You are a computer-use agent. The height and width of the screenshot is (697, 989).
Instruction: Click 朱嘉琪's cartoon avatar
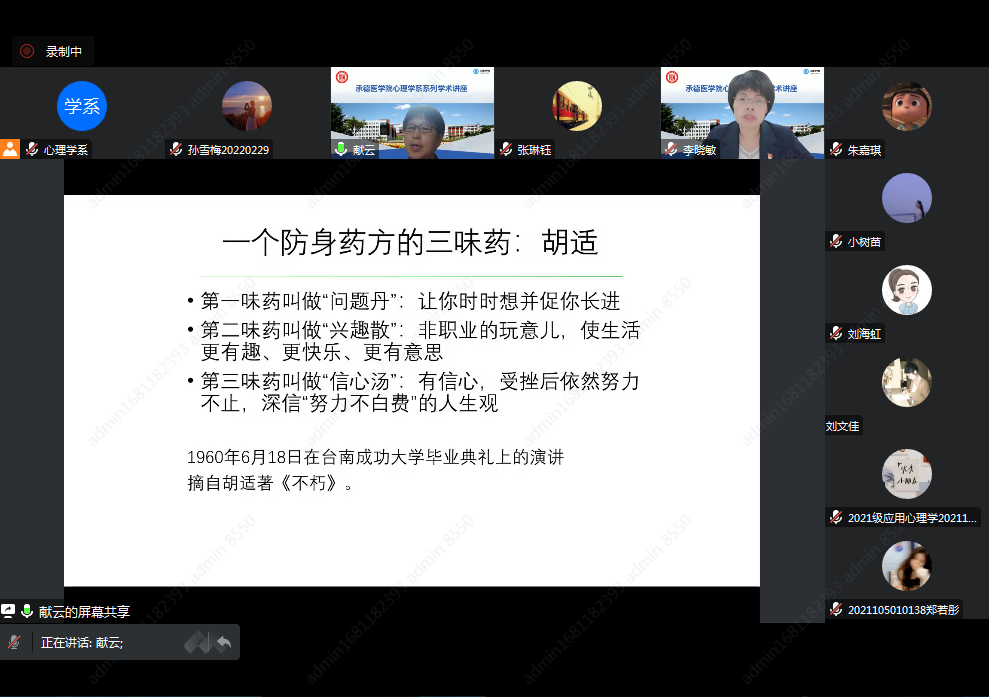(x=906, y=106)
